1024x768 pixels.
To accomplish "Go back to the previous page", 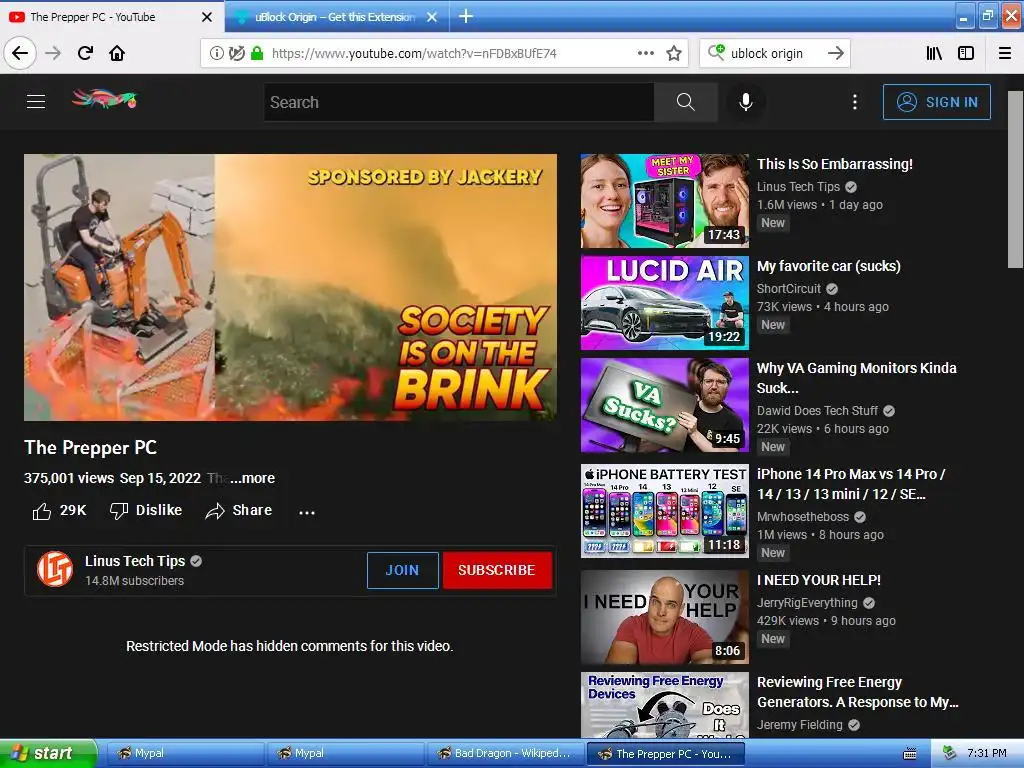I will coord(20,53).
